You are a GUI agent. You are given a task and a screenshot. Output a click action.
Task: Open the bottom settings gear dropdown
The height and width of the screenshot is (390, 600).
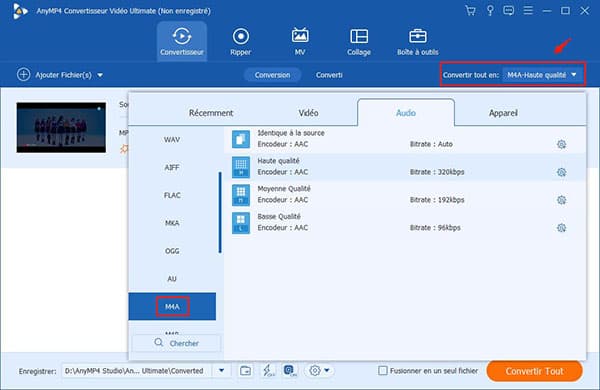(319, 370)
